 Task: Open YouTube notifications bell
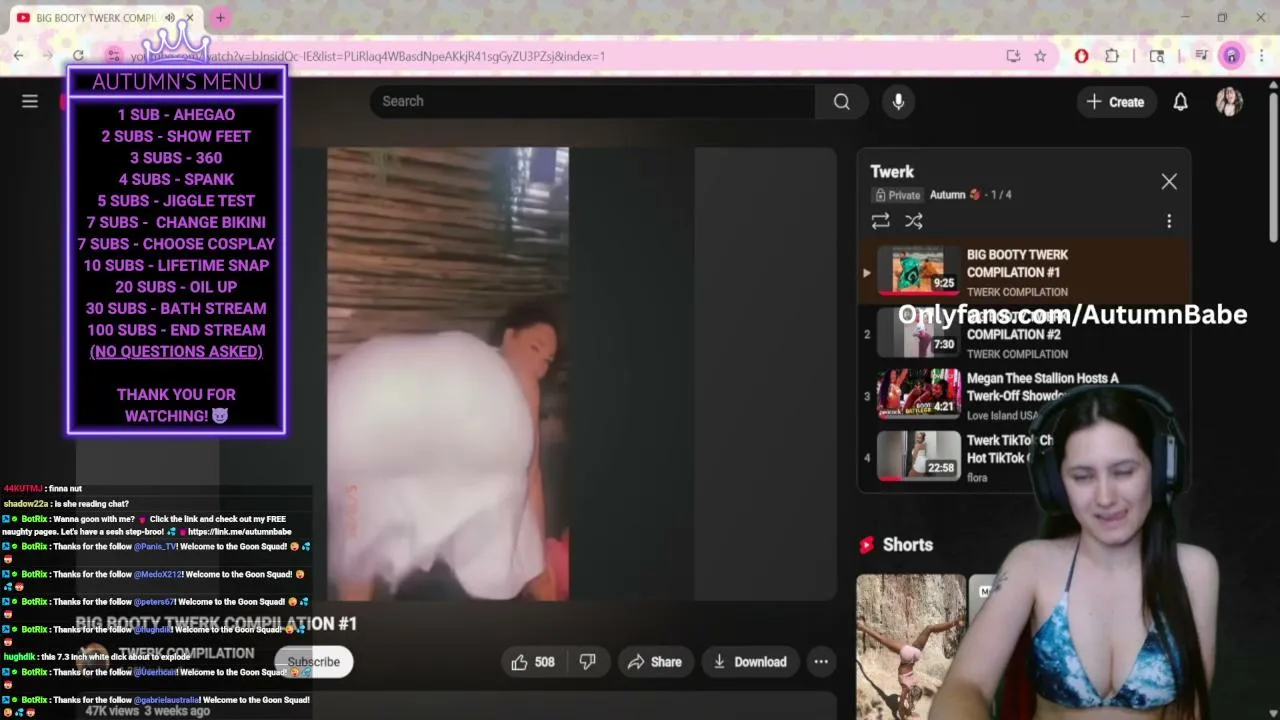(1180, 101)
